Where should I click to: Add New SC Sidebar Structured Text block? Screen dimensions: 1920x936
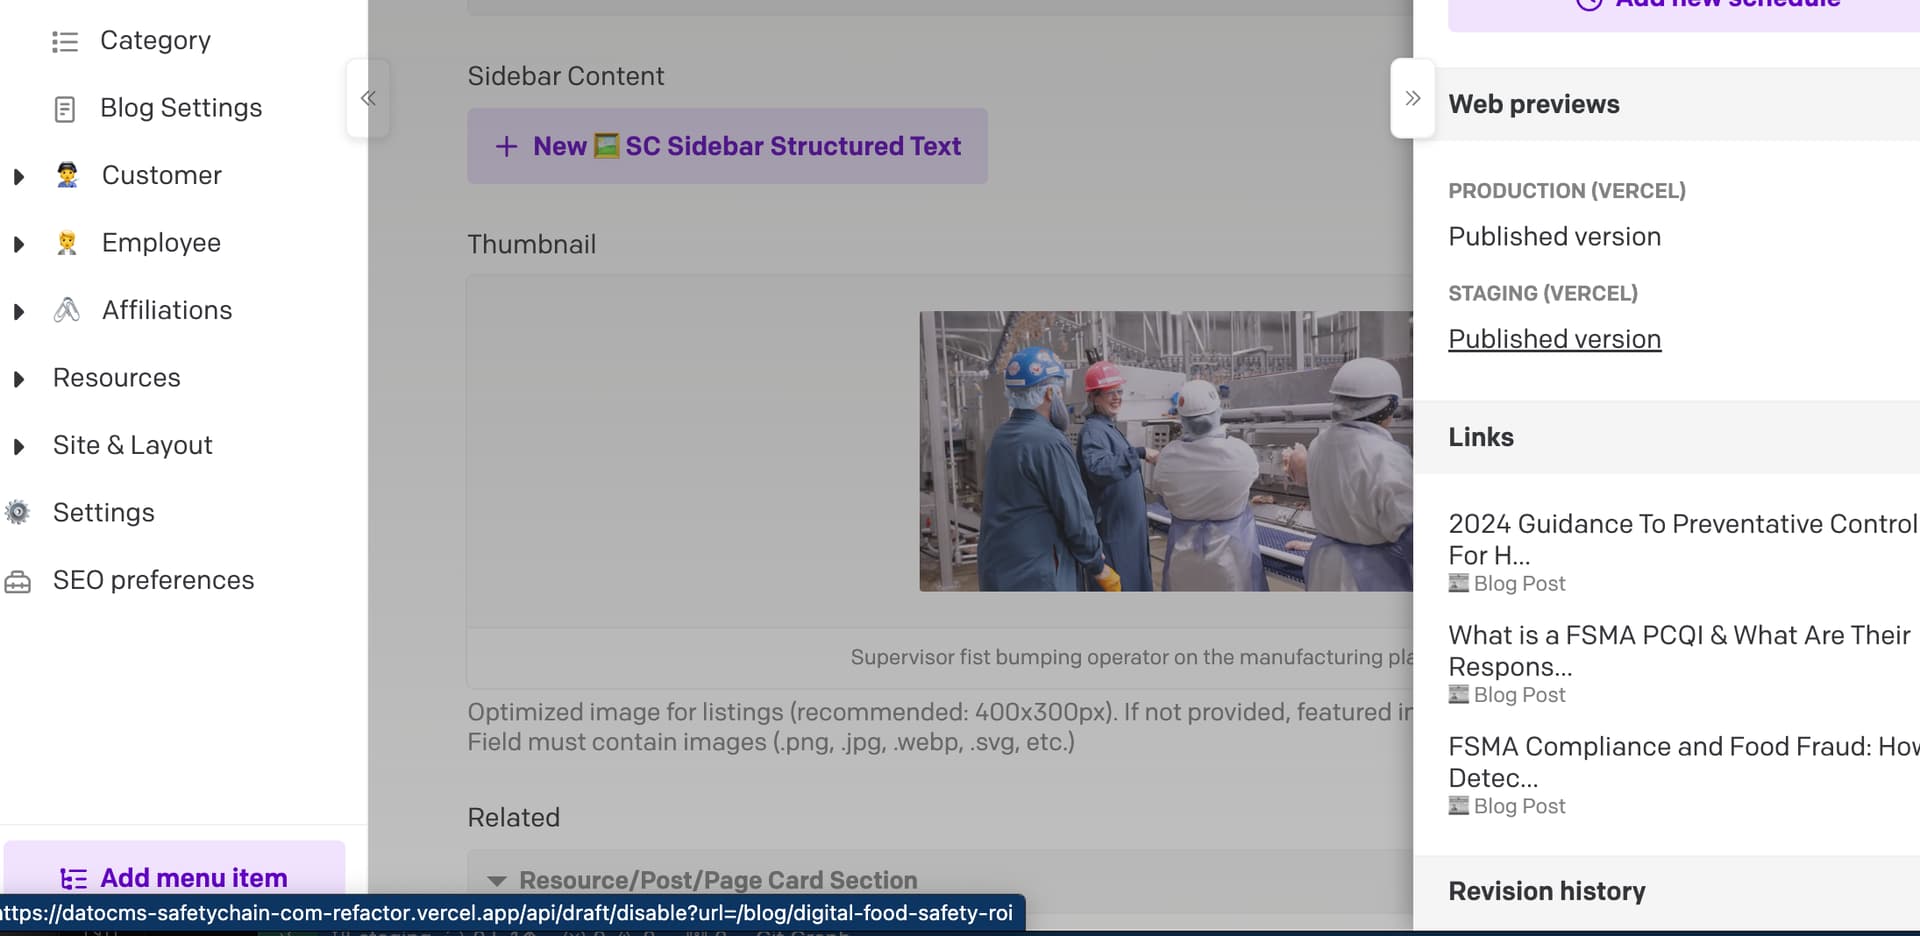[x=727, y=146]
